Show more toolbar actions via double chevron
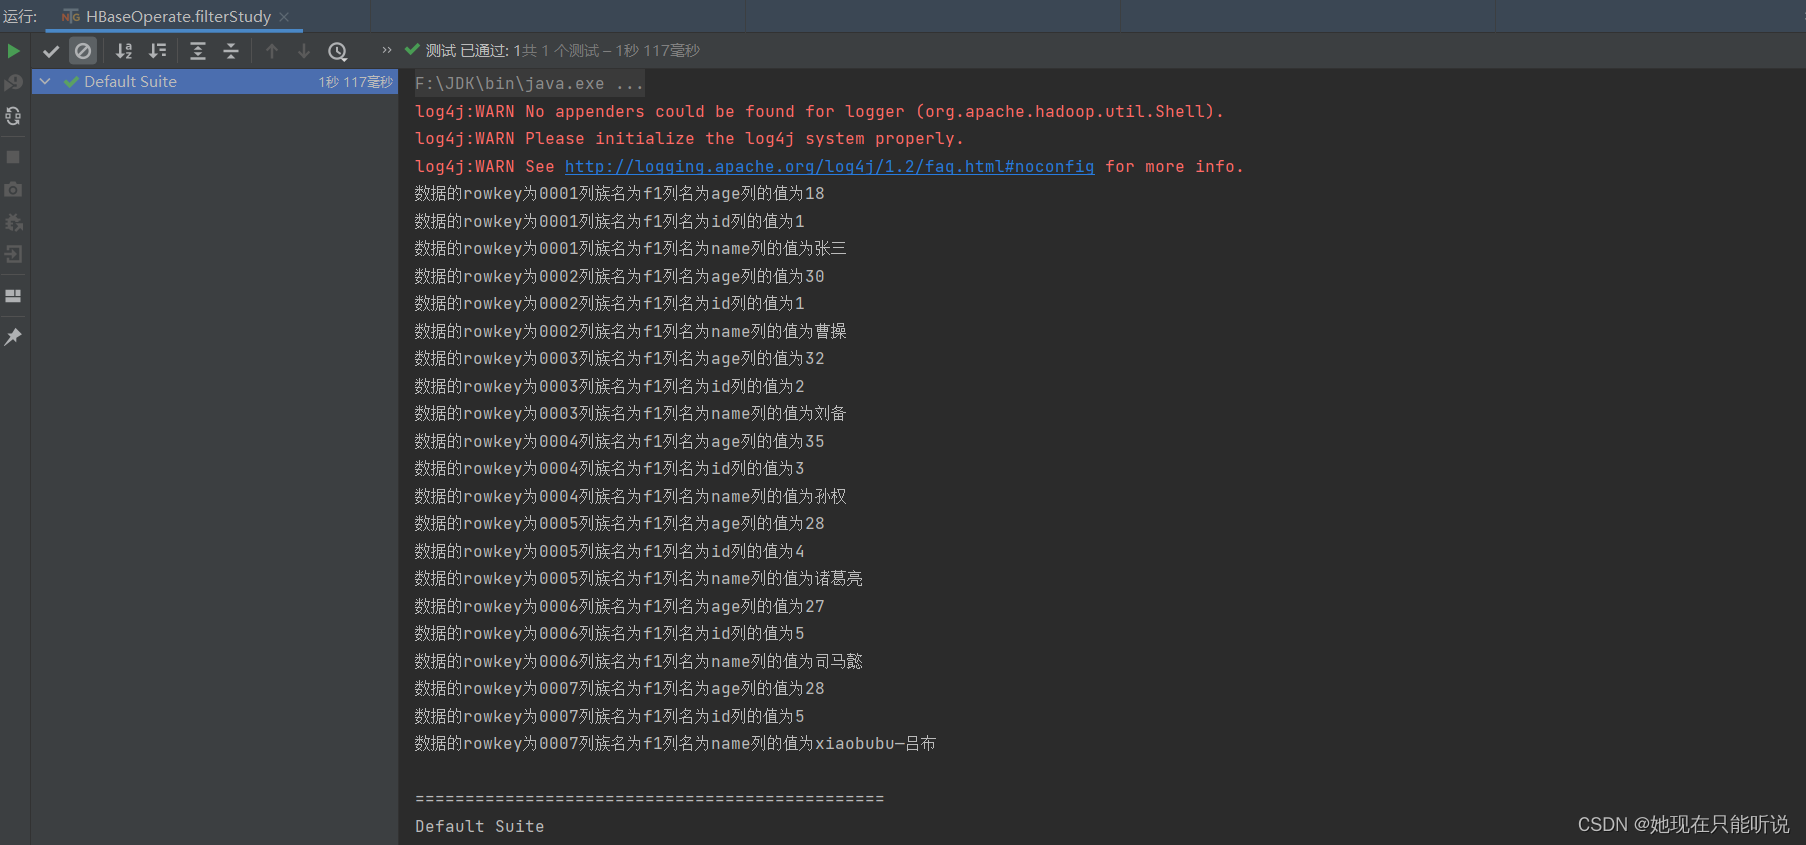The image size is (1806, 845). pyautogui.click(x=387, y=50)
